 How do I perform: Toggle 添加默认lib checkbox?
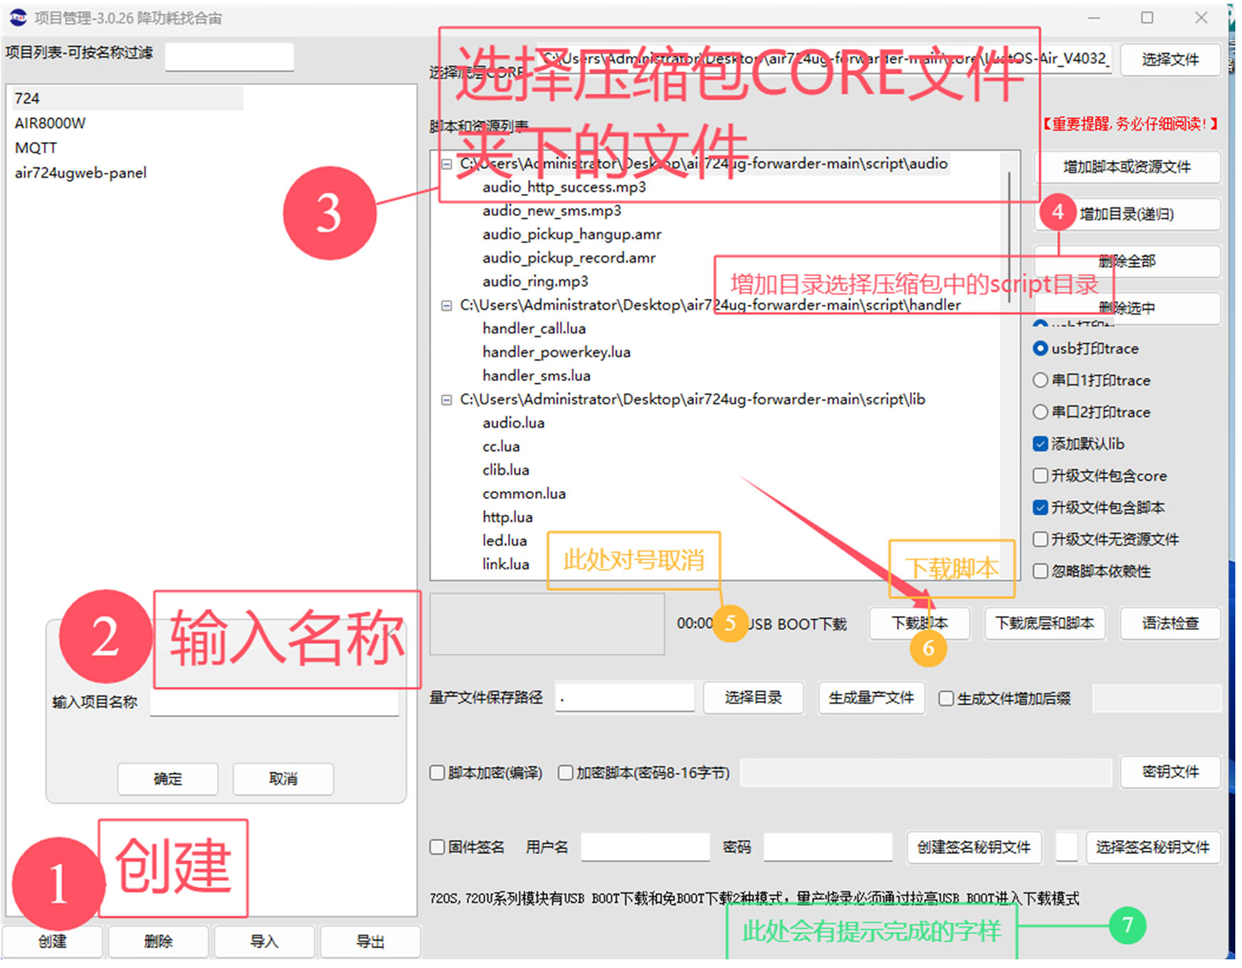pyautogui.click(x=1078, y=443)
